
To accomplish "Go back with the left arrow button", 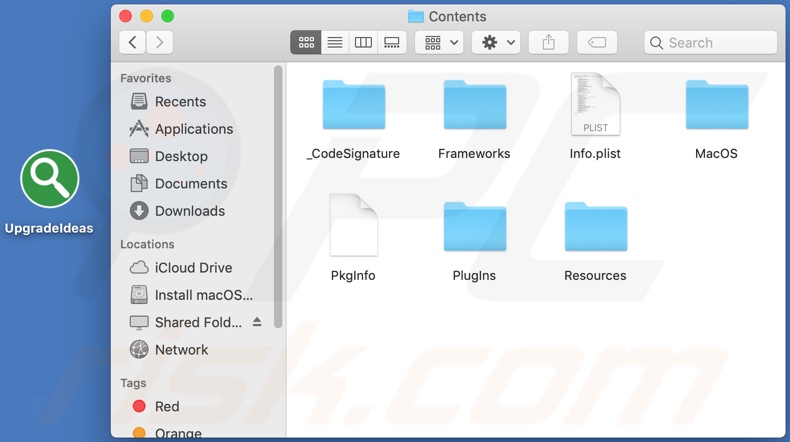I will (x=133, y=43).
